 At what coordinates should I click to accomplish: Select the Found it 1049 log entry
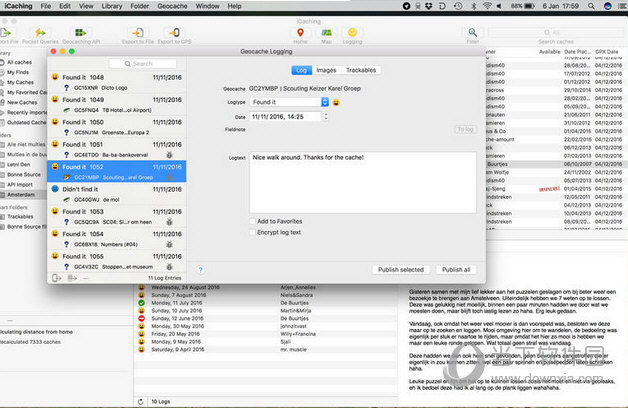(x=117, y=104)
